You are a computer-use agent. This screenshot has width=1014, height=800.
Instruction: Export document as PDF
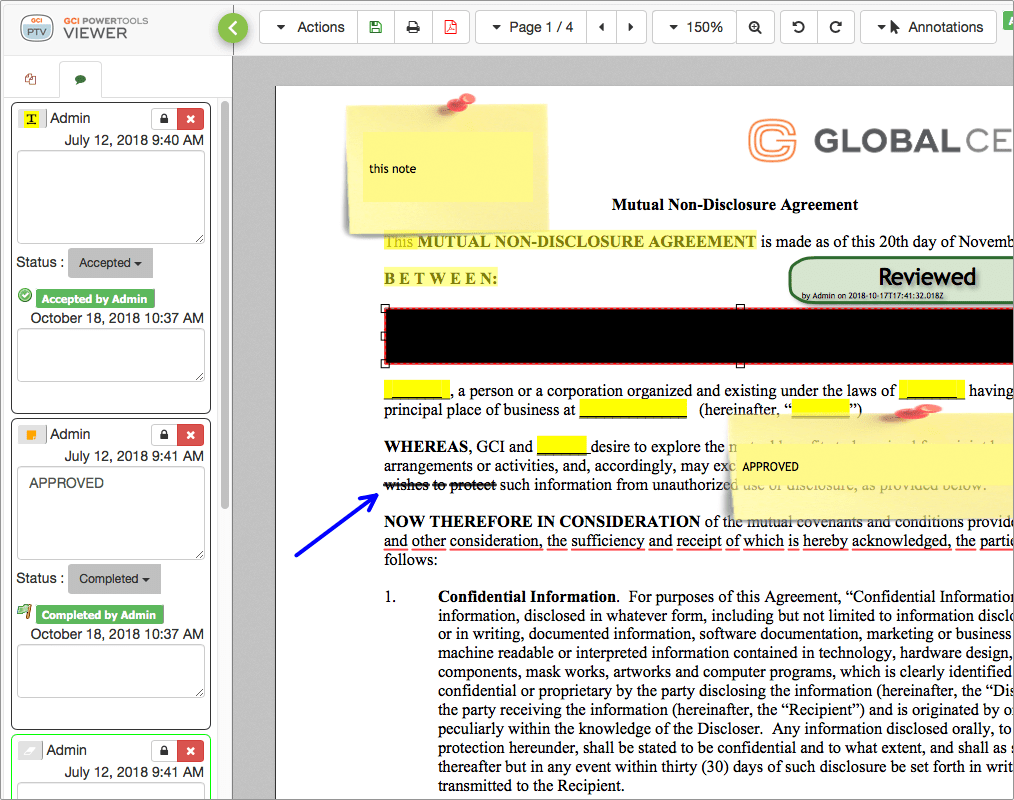[x=450, y=27]
